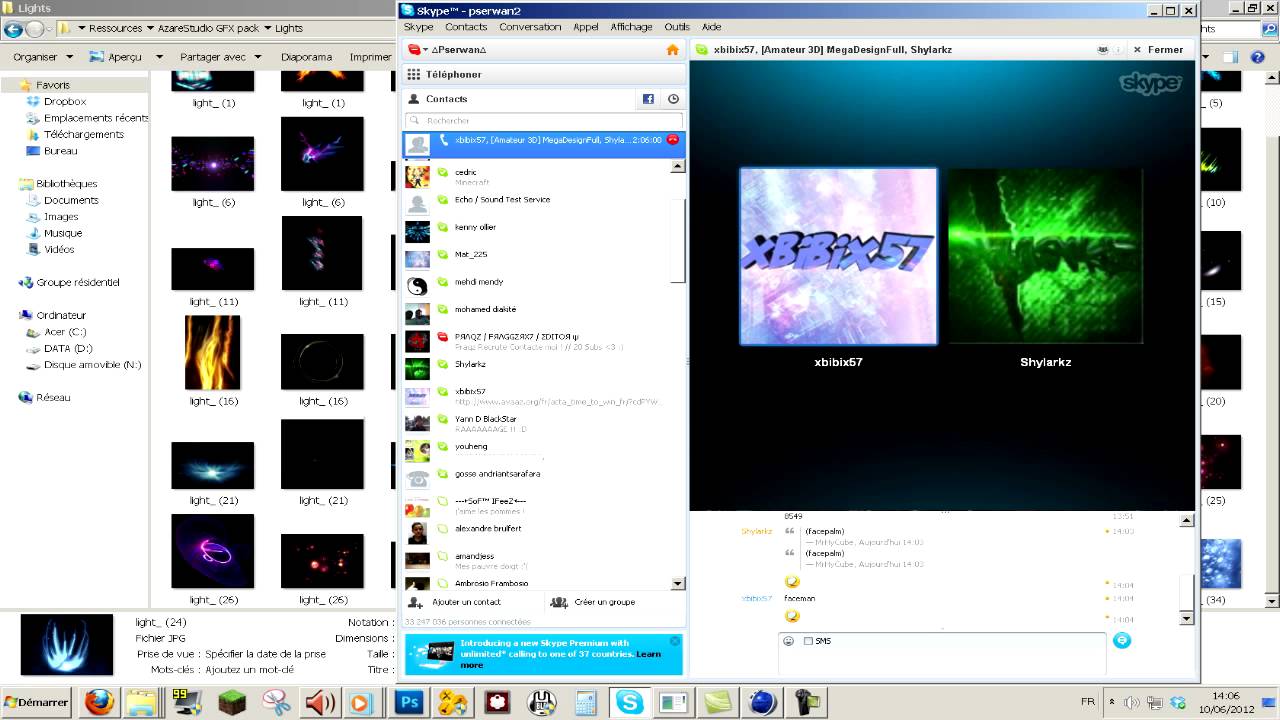
Task: Open Minecraft grass block taskbar icon
Action: (233, 702)
